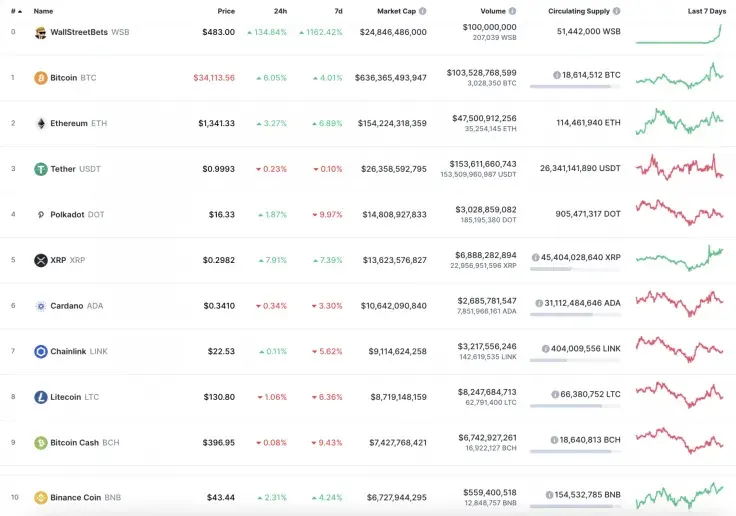Click the Circulating Supply header info icon
The image size is (736, 516).
point(617,11)
